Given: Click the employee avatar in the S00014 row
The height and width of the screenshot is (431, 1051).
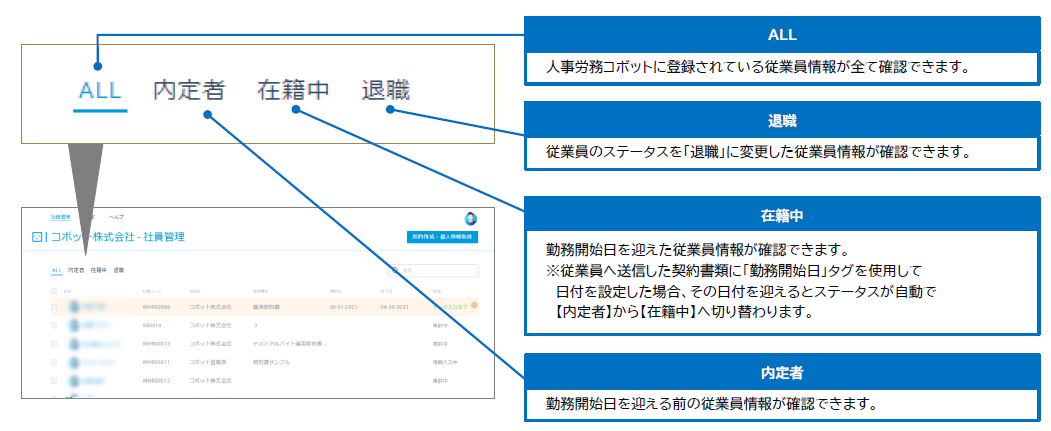Looking at the screenshot, I should [x=74, y=325].
